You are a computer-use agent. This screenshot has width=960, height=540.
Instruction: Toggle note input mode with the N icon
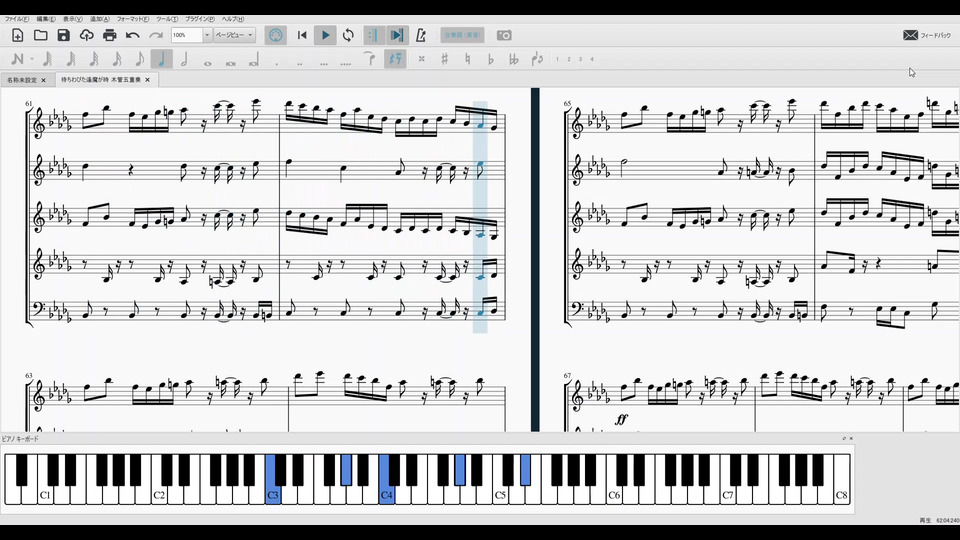pyautogui.click(x=17, y=59)
